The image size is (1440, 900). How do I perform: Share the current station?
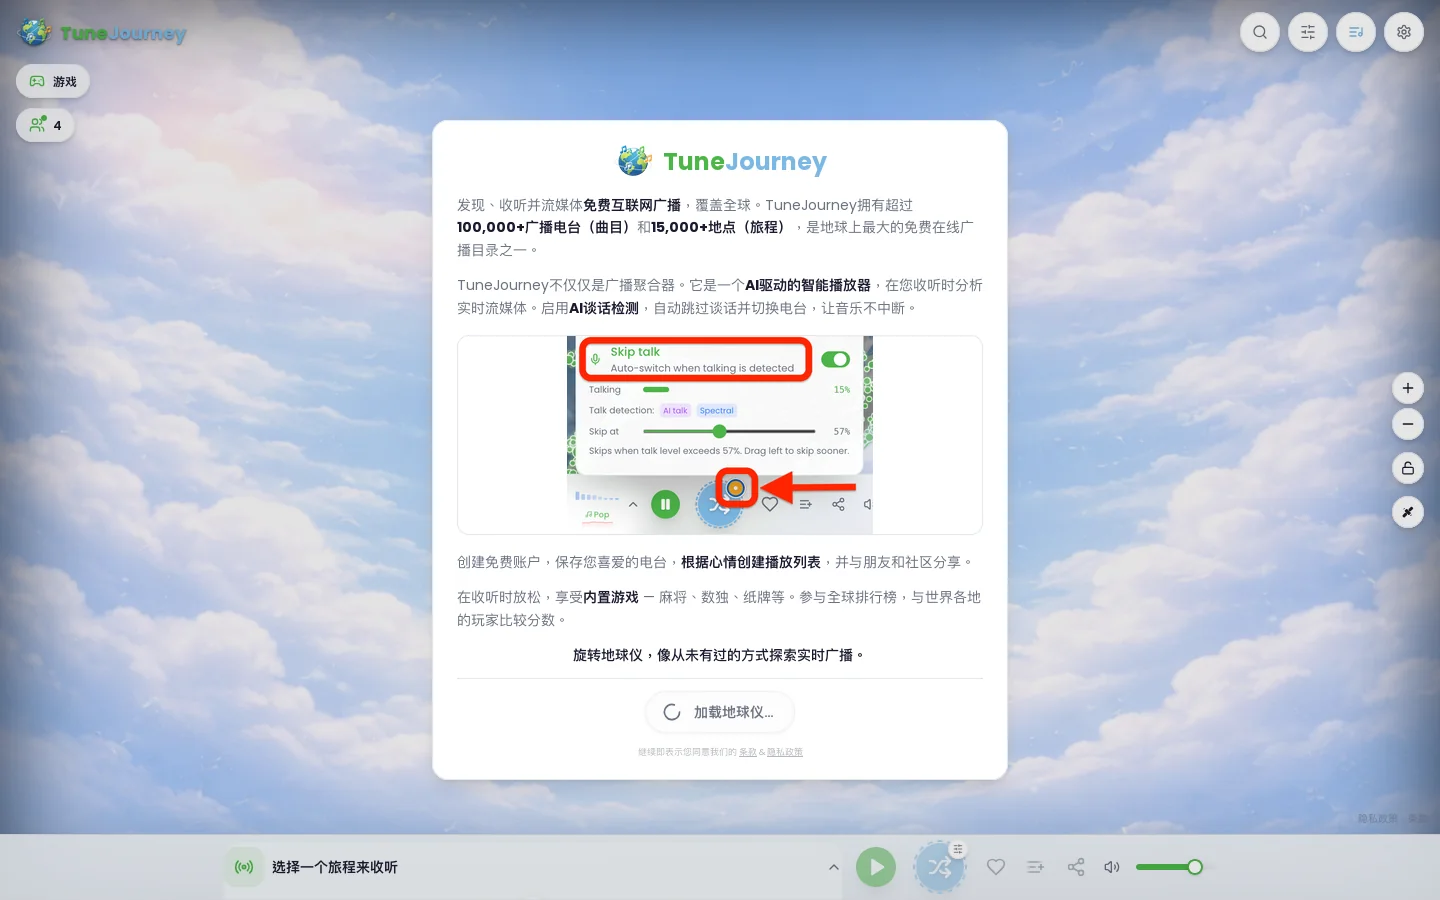pyautogui.click(x=1076, y=867)
